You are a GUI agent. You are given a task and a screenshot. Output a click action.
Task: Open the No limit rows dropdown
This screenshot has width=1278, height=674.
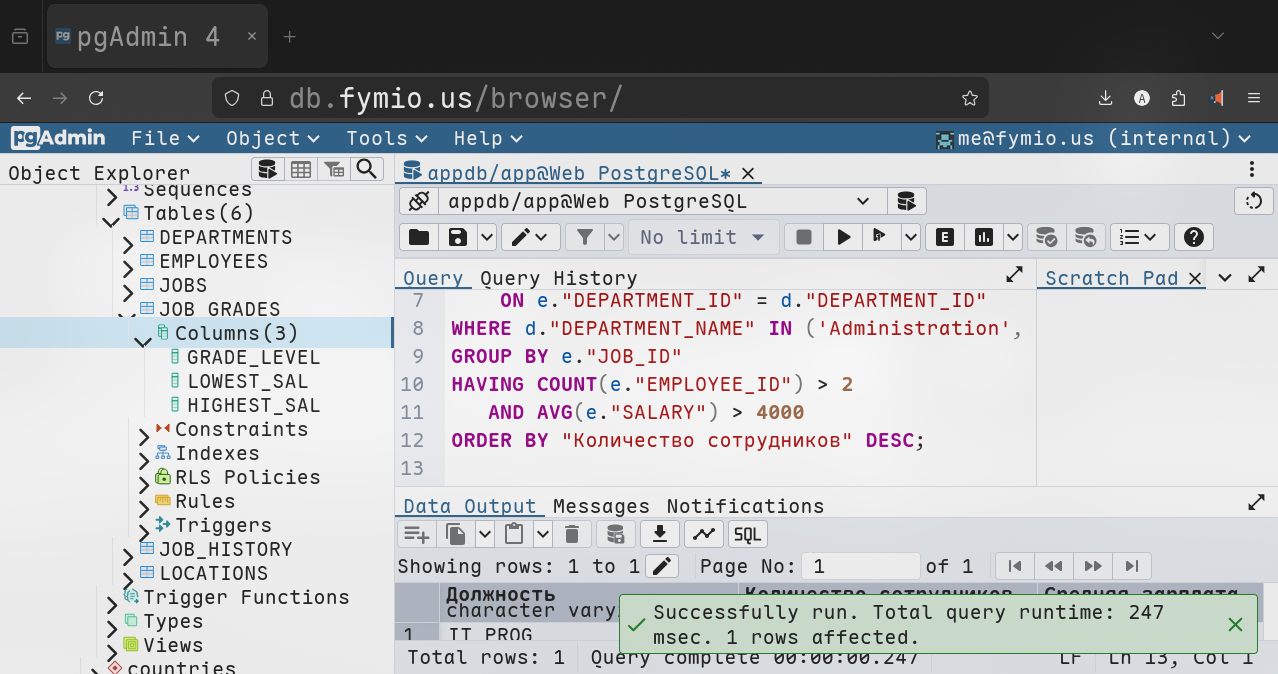click(703, 237)
